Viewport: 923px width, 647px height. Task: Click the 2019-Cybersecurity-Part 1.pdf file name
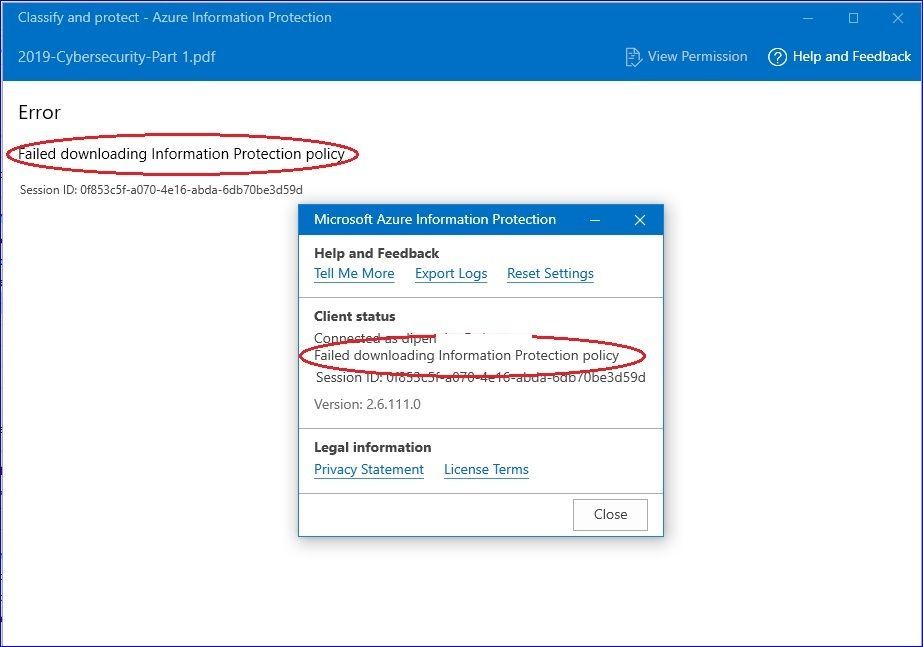click(x=117, y=57)
